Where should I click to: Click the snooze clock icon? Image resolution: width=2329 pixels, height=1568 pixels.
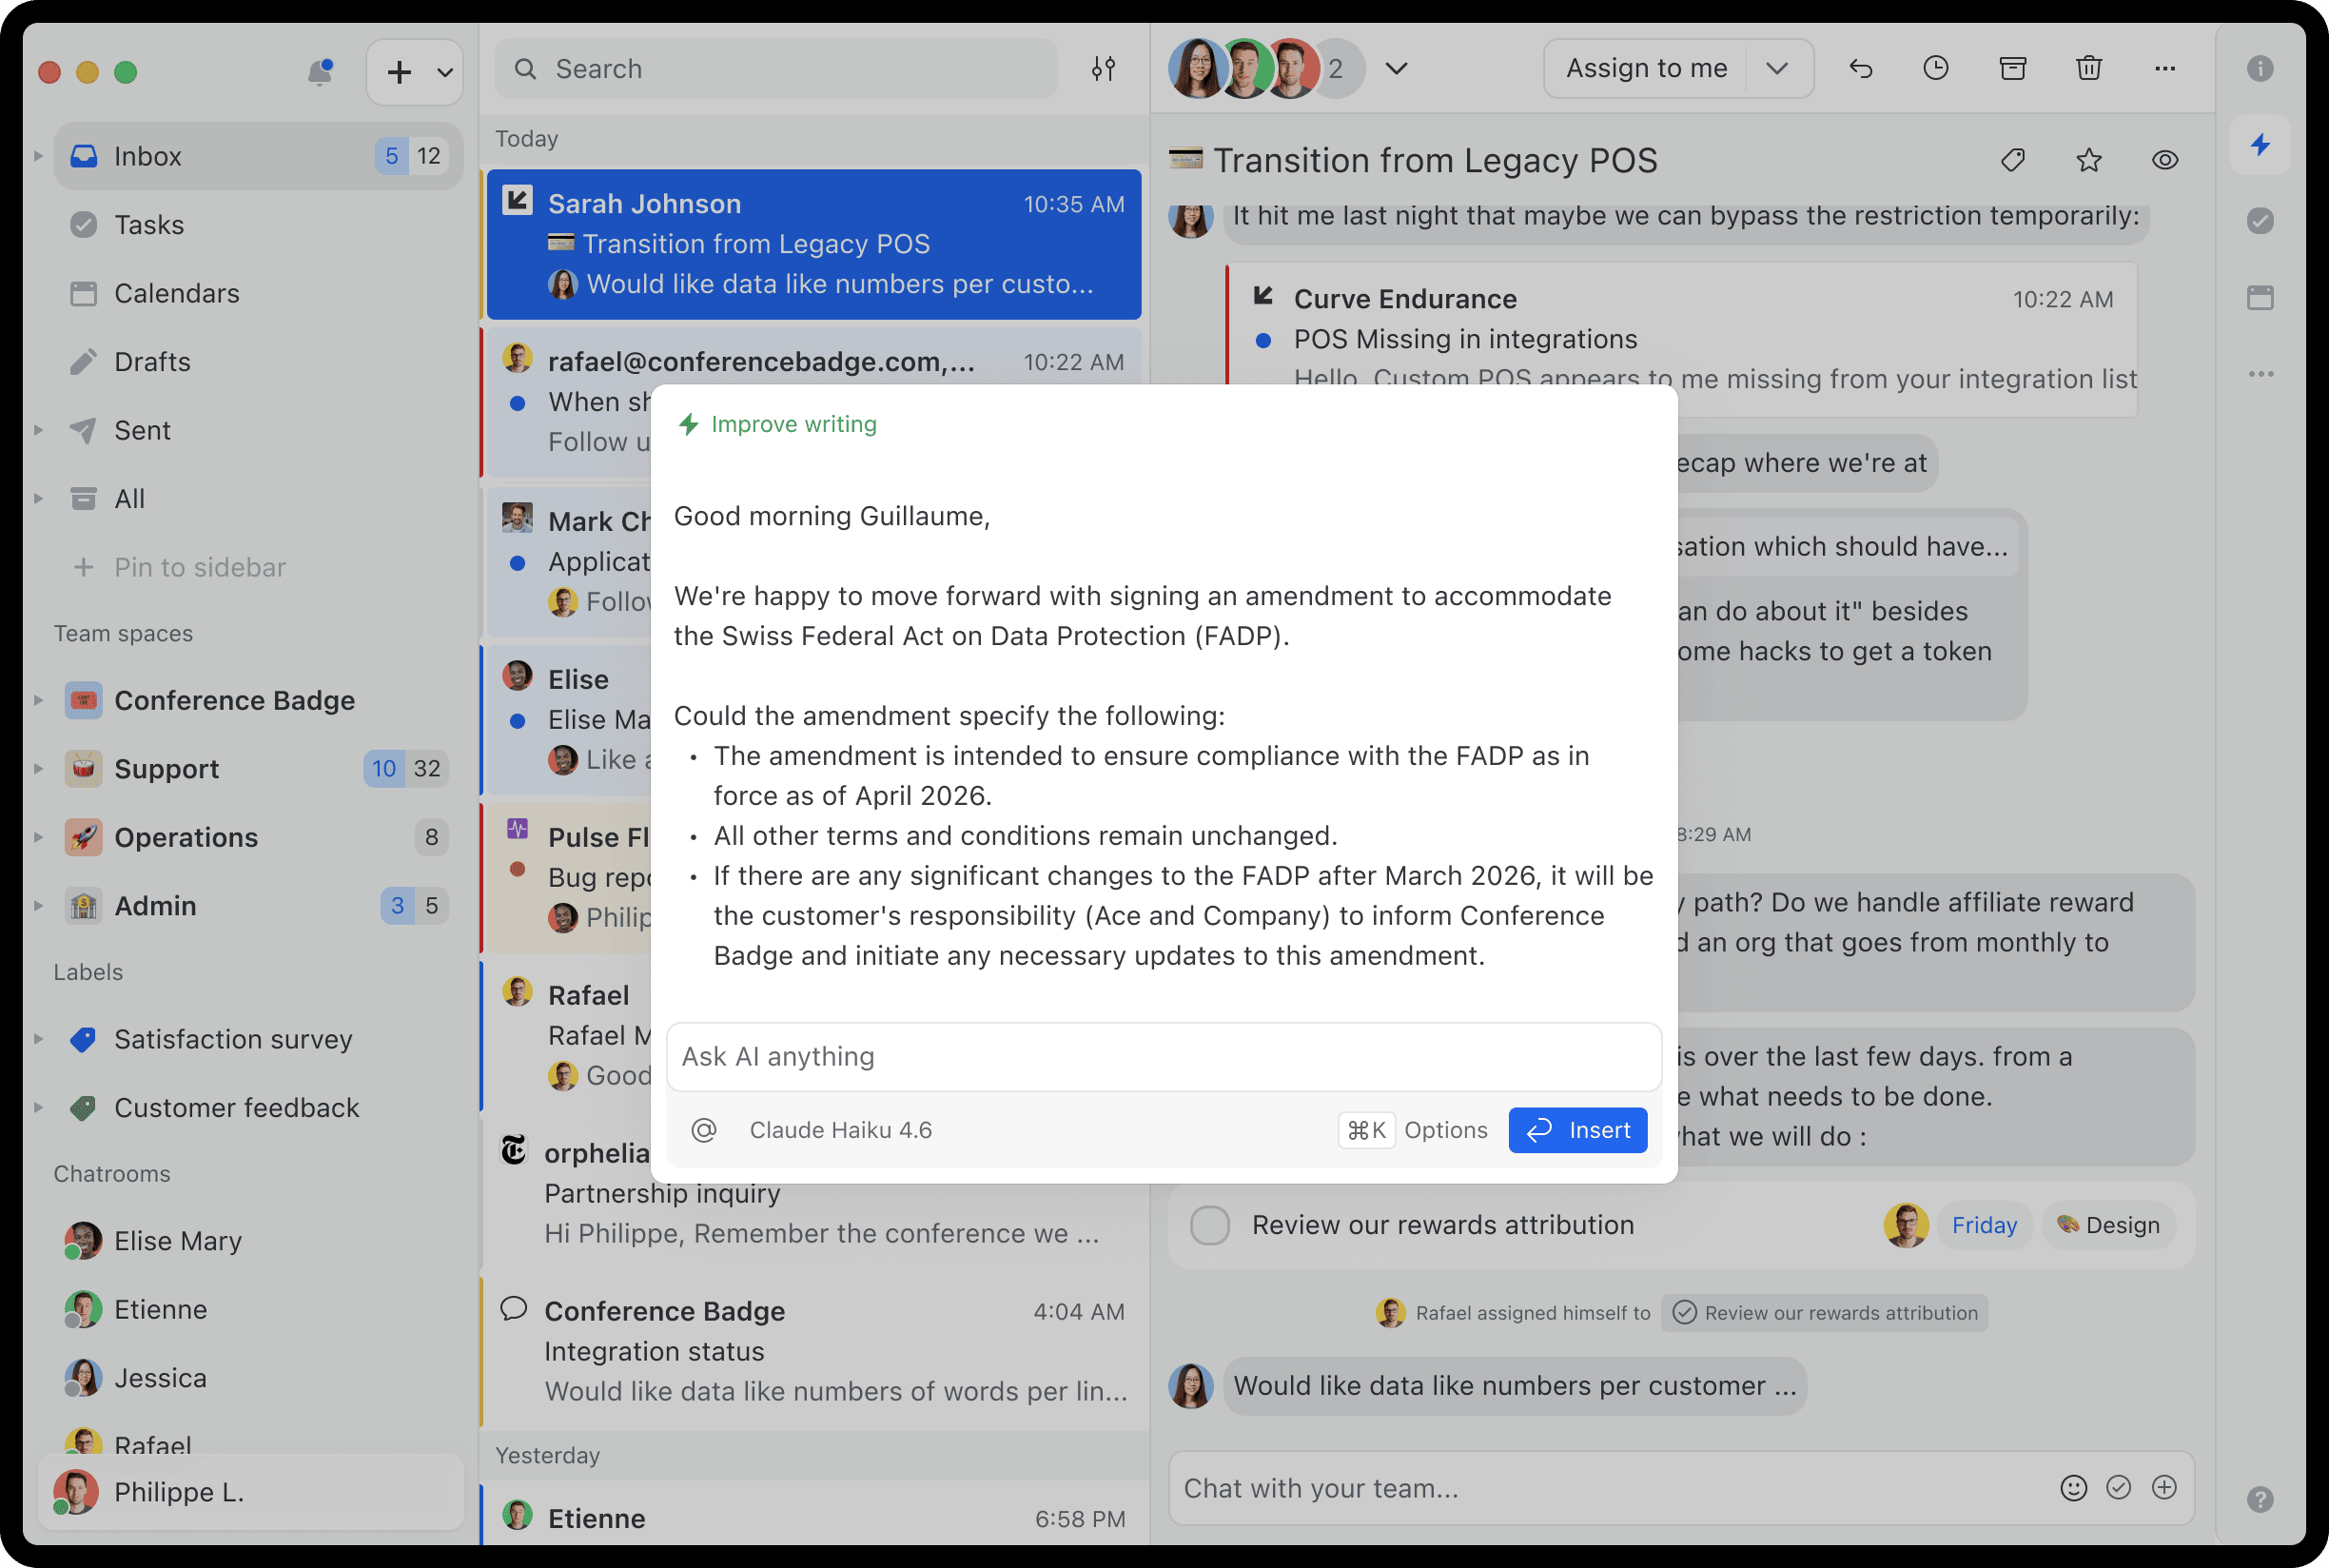click(x=1936, y=69)
